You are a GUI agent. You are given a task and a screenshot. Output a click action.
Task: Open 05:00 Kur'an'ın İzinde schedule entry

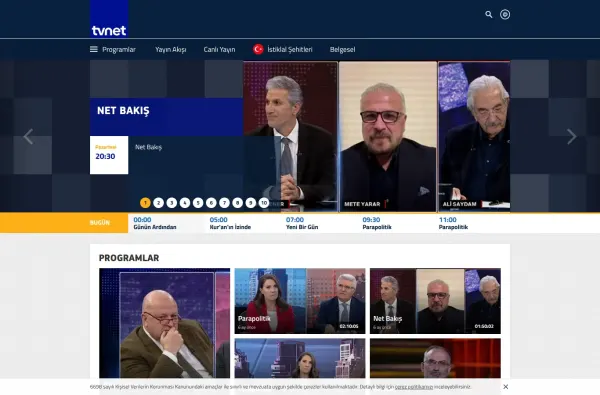click(230, 223)
